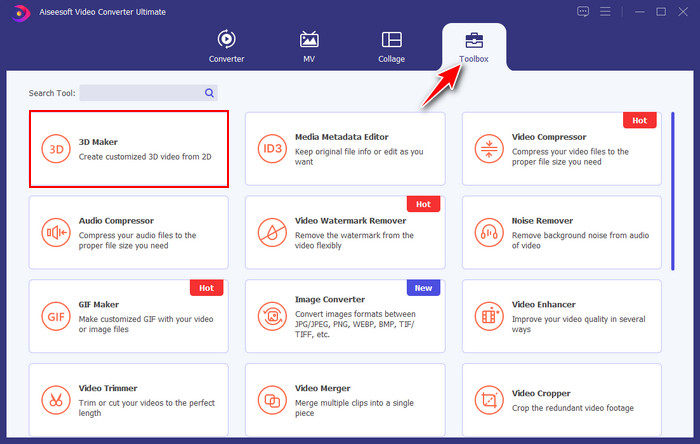Click the Aiseesoft app logo
Screen dimensions: 700x444
pos(21,13)
